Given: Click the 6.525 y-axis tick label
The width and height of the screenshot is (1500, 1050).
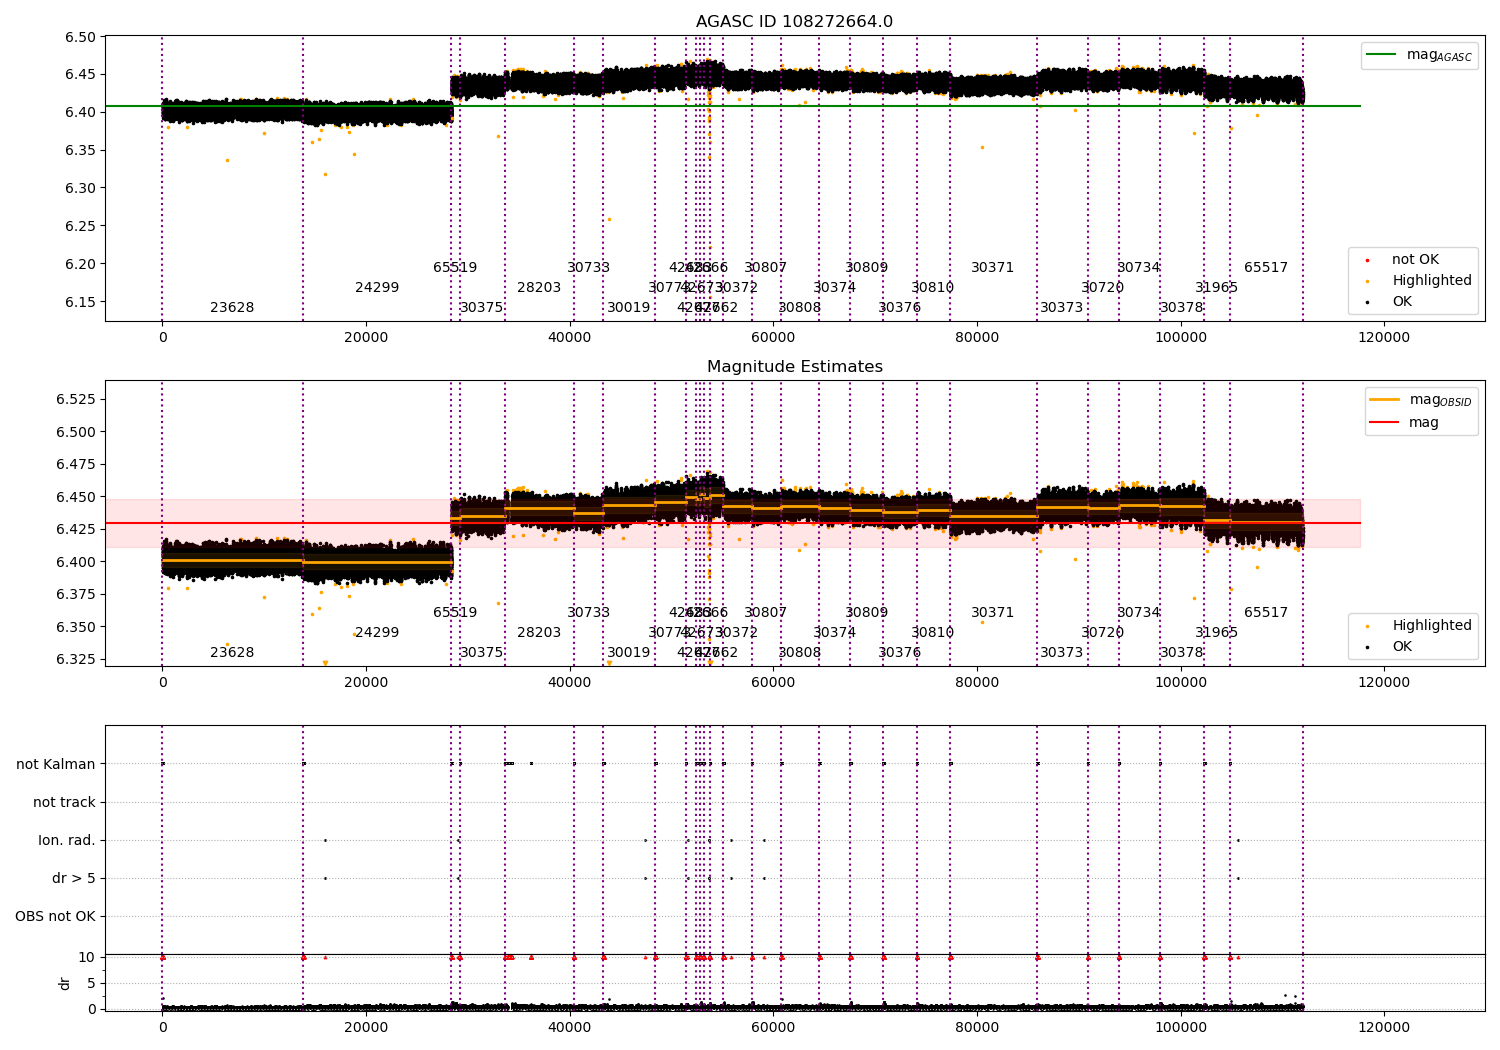Looking at the screenshot, I should 76,399.
